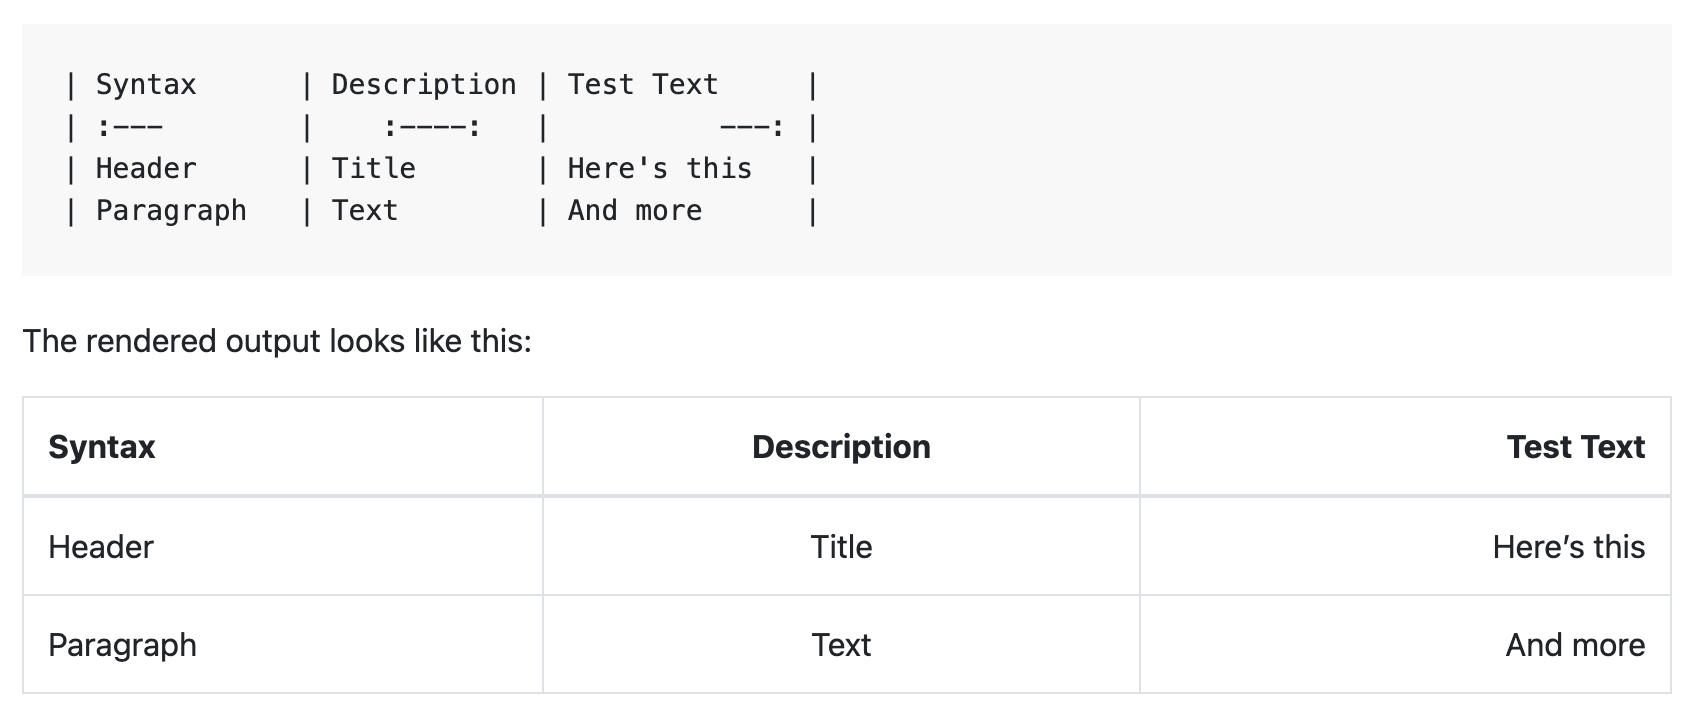
Task: Click "The rendered output looks like this:" sentence
Action: 277,341
